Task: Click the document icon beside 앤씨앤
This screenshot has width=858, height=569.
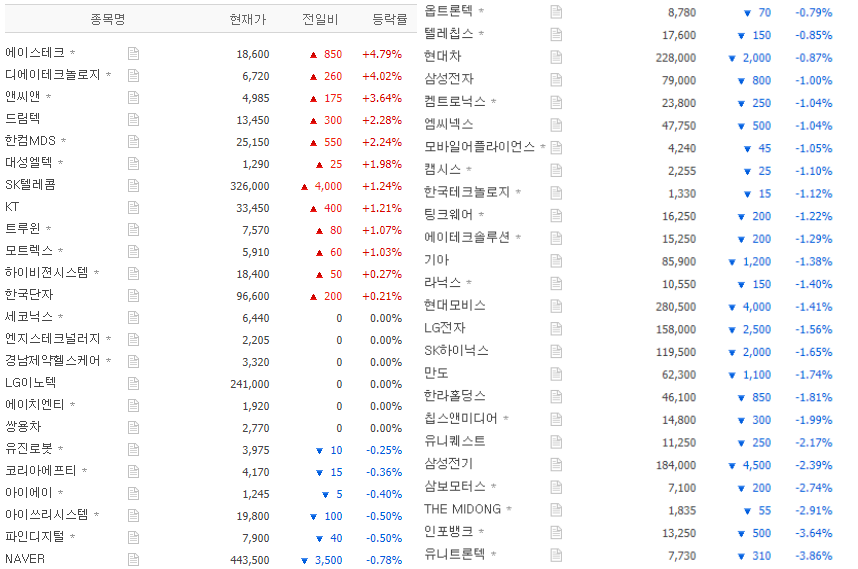Action: click(x=134, y=97)
